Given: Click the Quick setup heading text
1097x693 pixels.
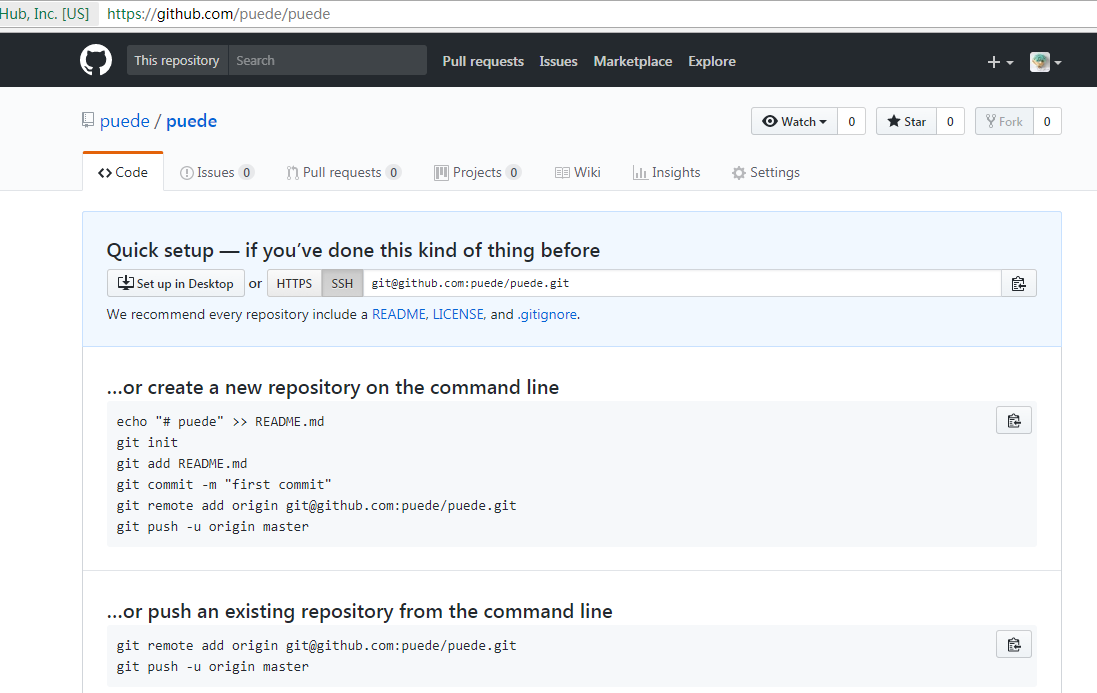Looking at the screenshot, I should coord(353,250).
